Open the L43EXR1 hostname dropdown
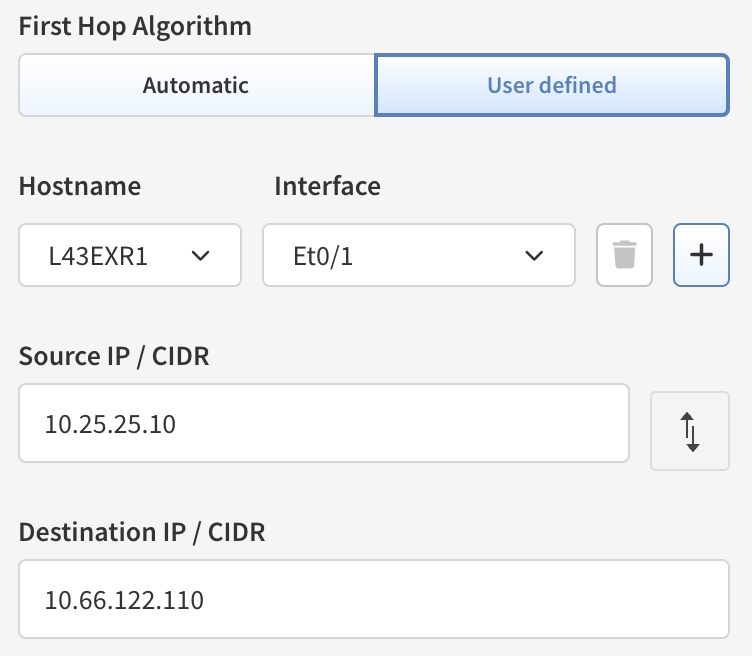 click(x=130, y=255)
